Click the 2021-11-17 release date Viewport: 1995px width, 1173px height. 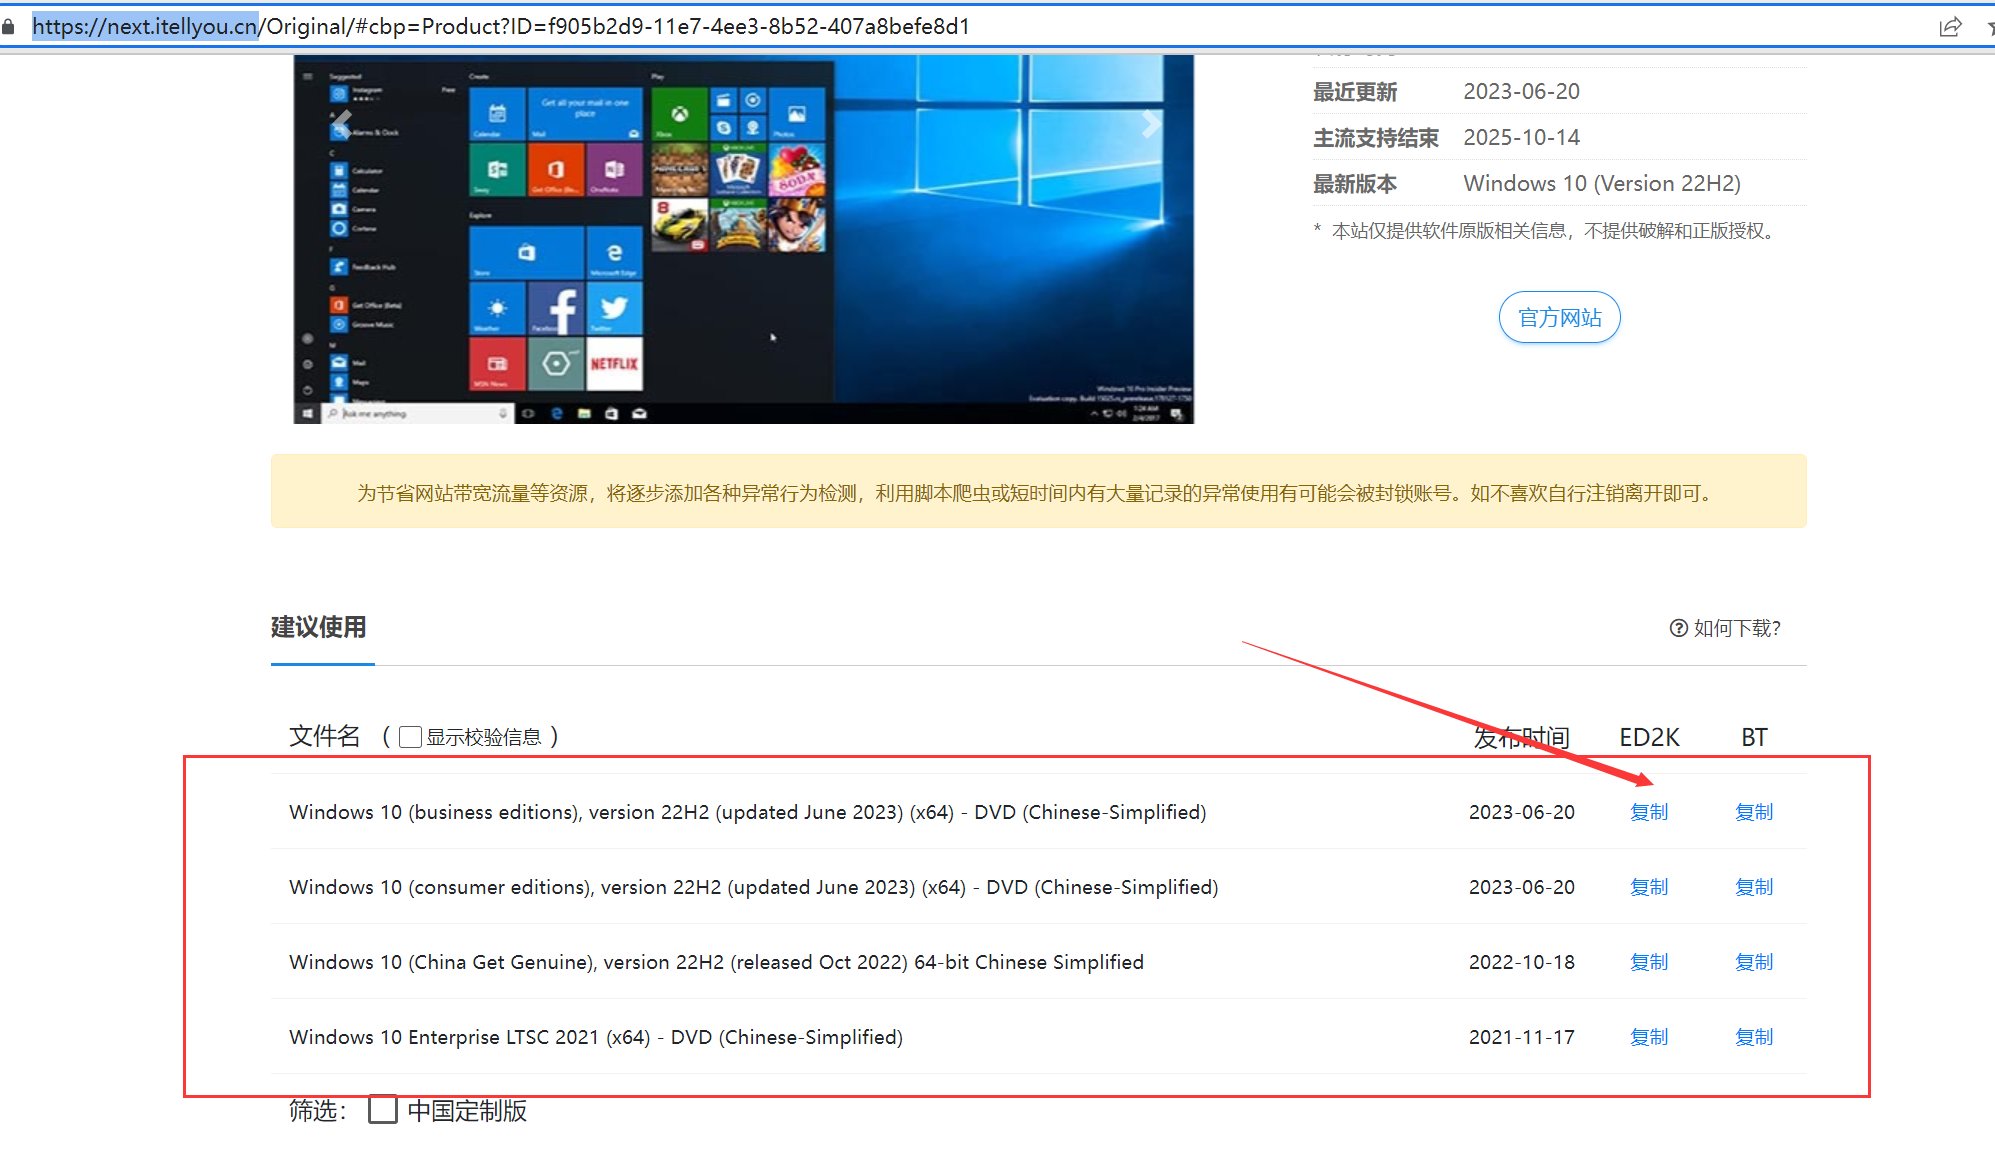[1521, 1037]
